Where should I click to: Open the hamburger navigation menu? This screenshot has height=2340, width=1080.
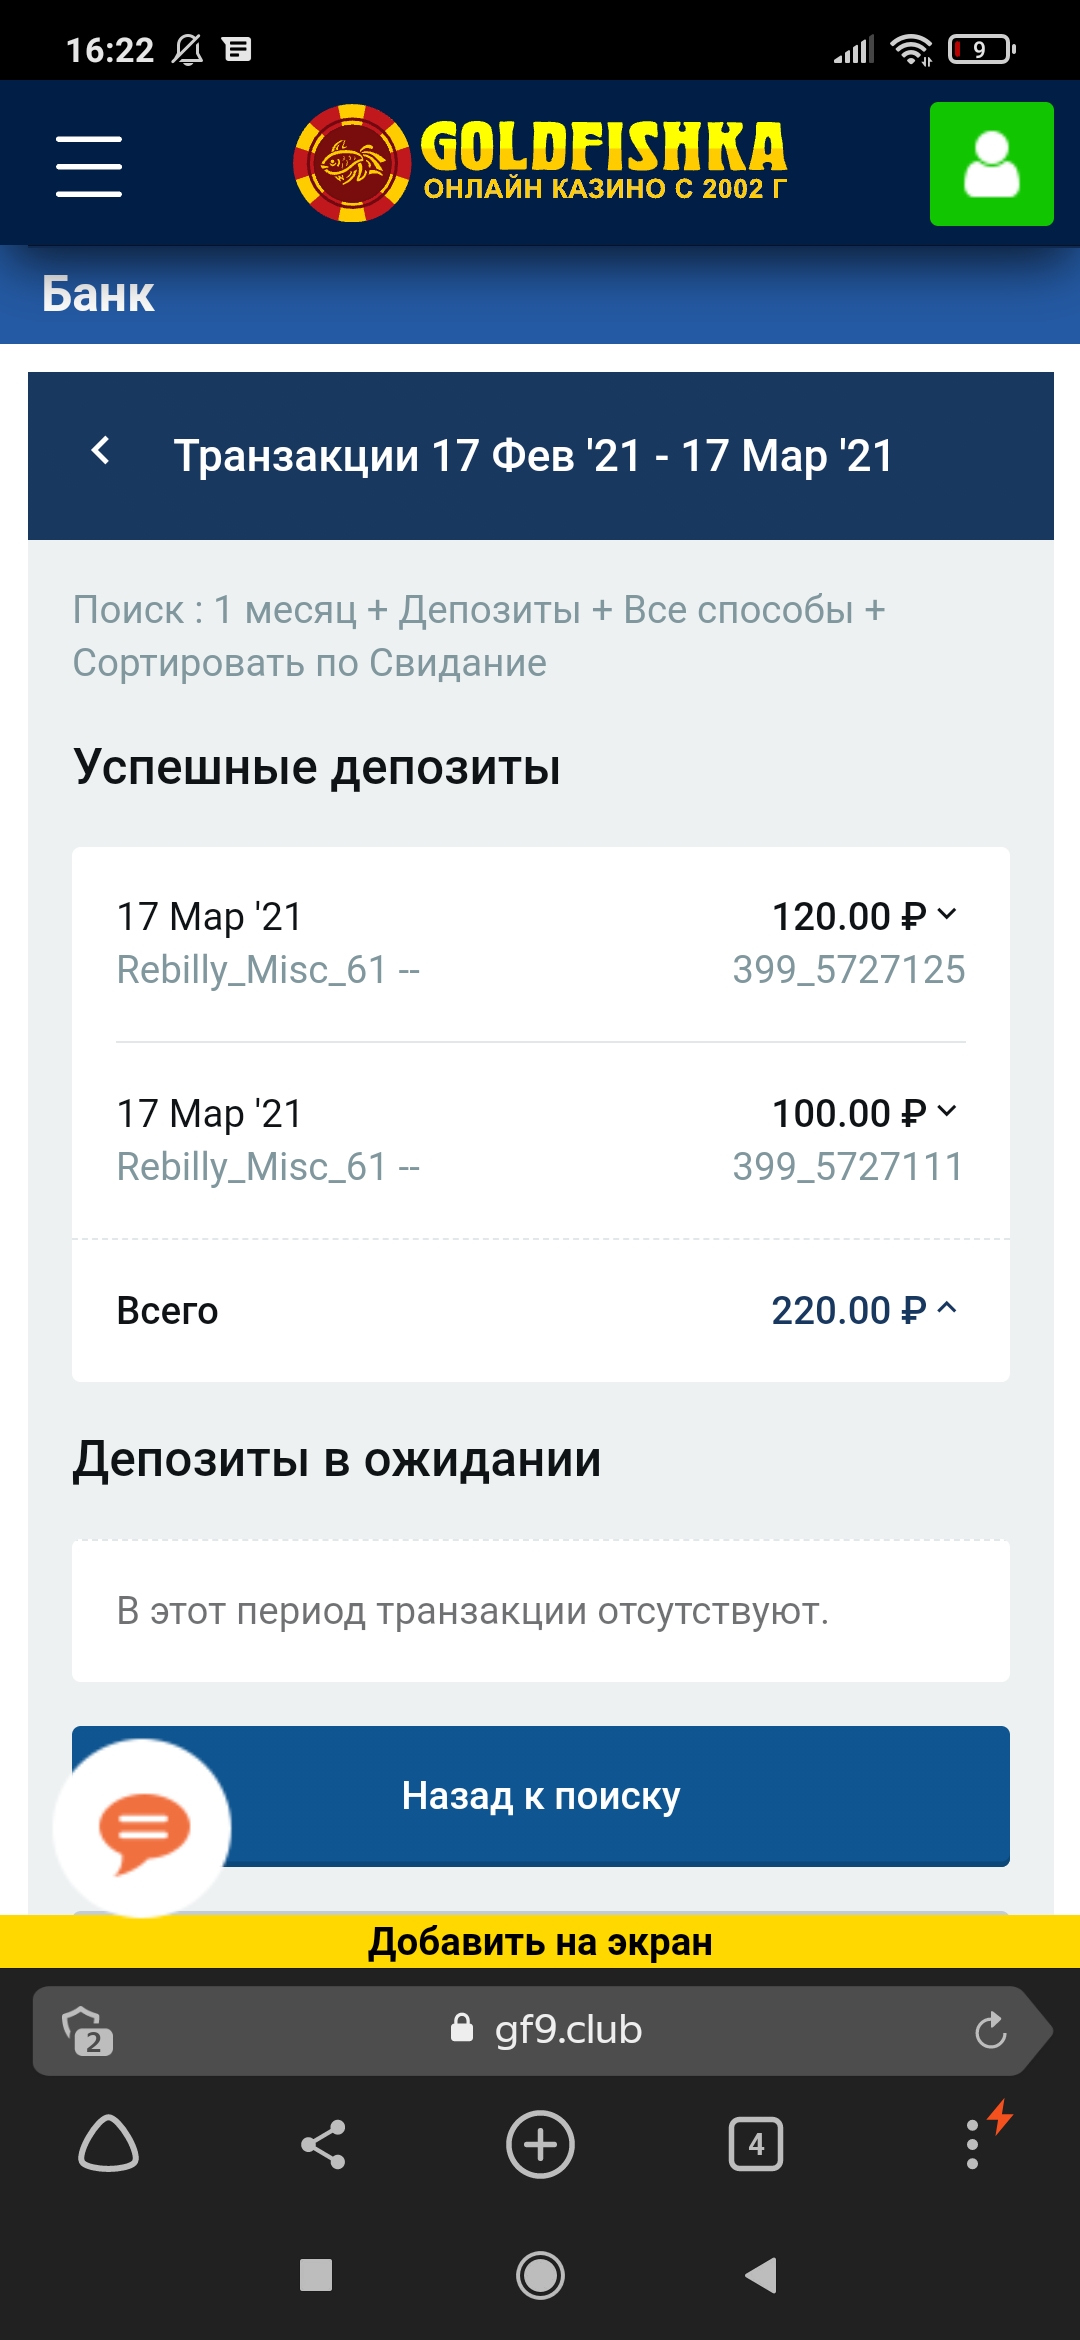[89, 166]
